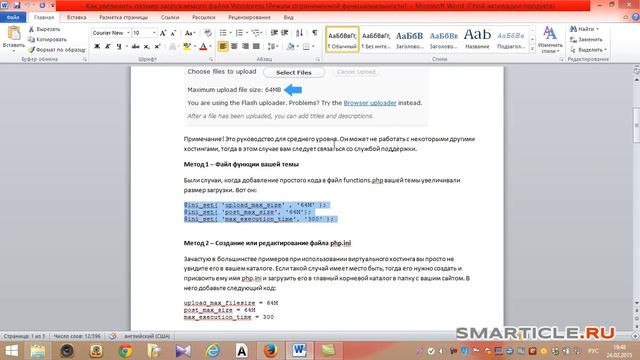Toggle align text right
The image size is (640, 360).
pyautogui.click(x=245, y=47)
